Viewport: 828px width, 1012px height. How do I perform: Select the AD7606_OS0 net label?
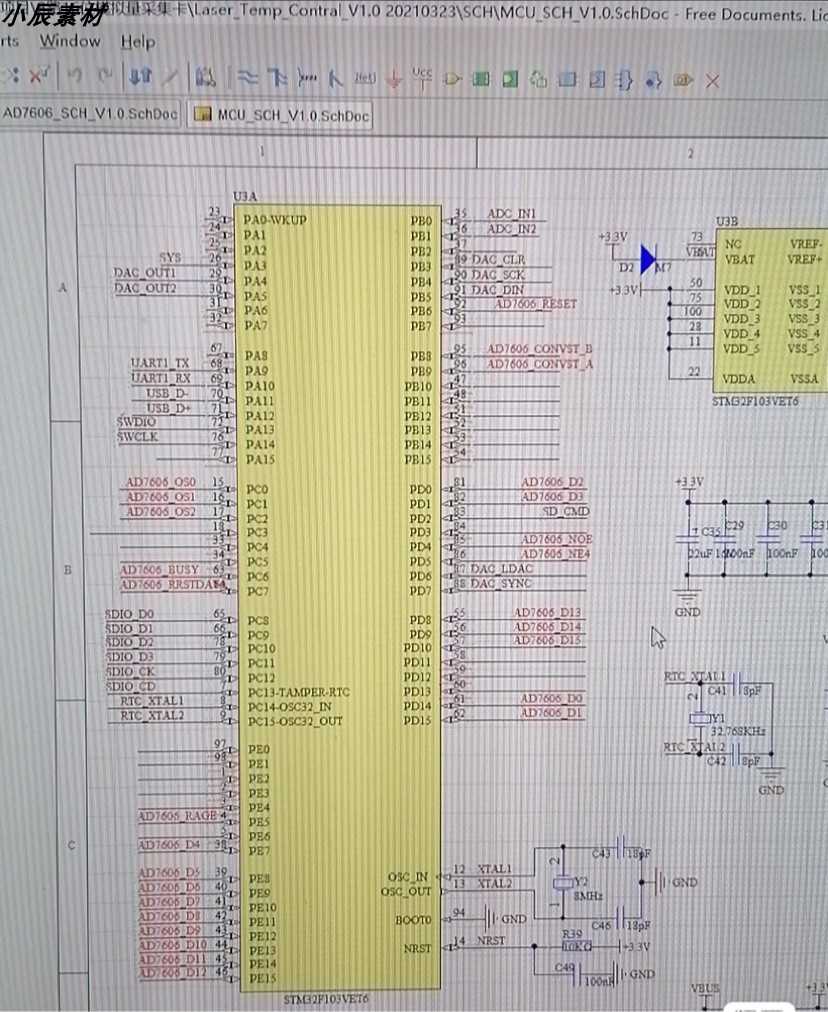pos(161,482)
